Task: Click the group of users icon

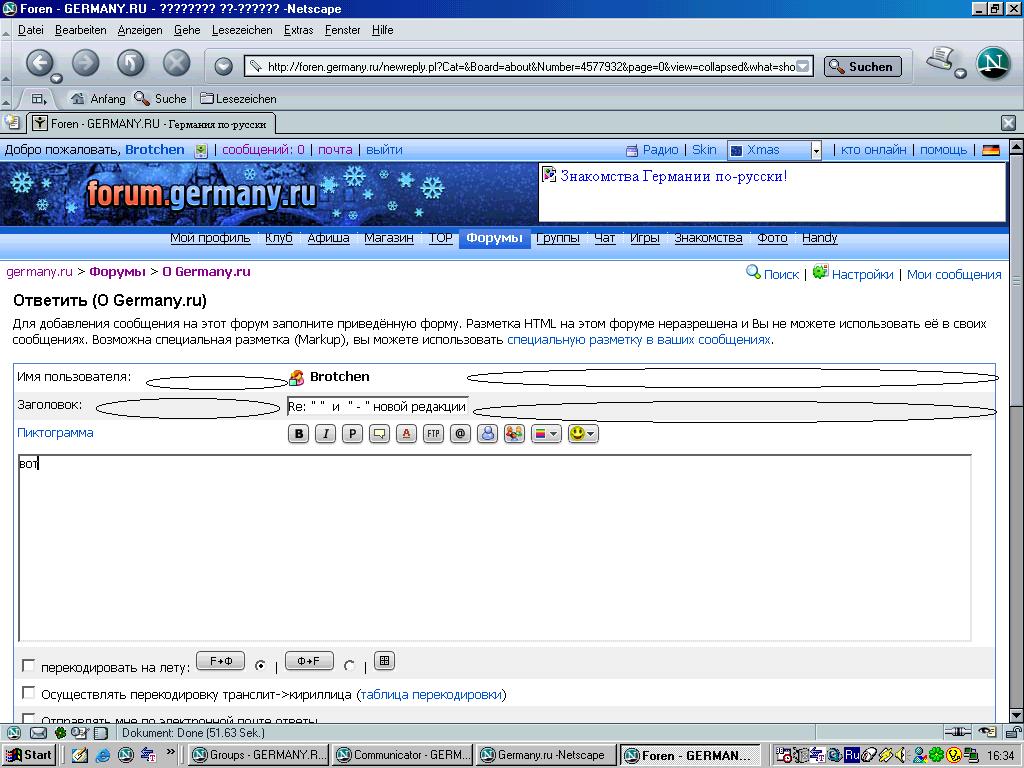Action: coord(514,434)
